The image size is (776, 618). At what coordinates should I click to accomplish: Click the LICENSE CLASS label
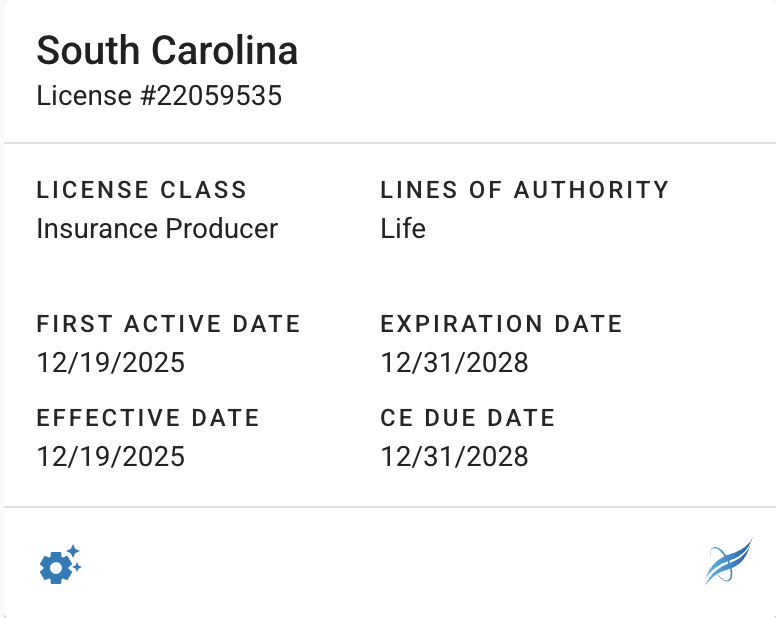[x=141, y=190]
